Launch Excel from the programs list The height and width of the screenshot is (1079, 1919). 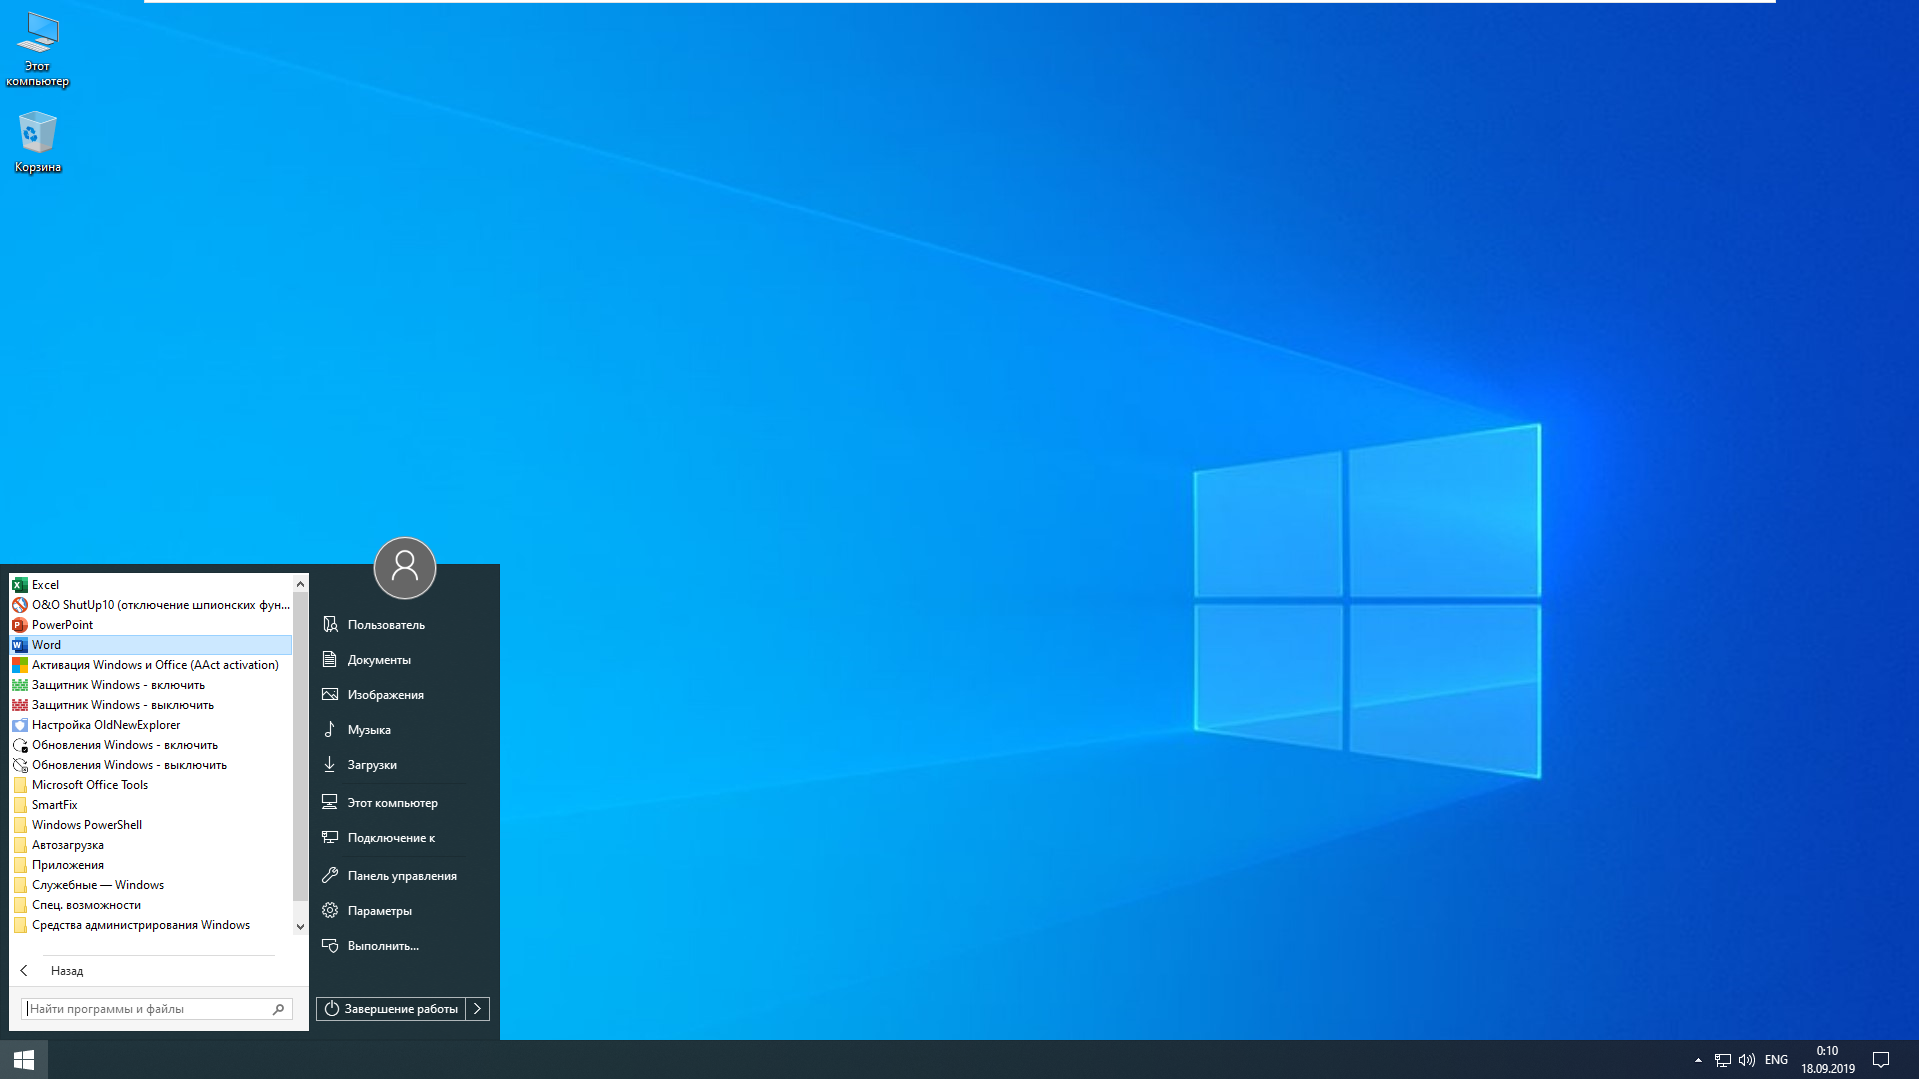click(x=45, y=585)
